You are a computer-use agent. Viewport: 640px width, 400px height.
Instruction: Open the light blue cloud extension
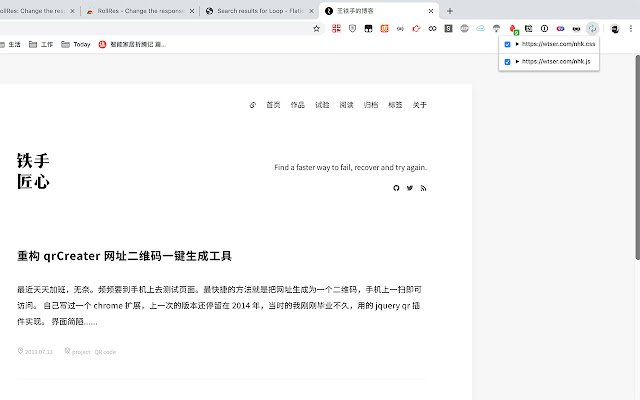pos(480,28)
